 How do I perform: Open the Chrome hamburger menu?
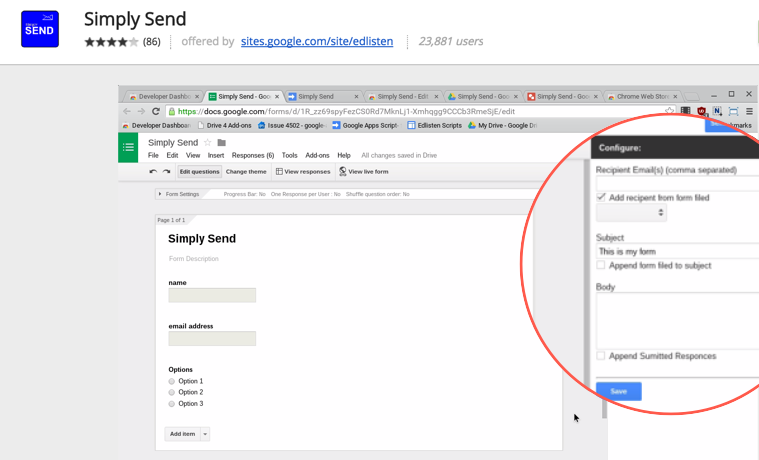(x=749, y=111)
